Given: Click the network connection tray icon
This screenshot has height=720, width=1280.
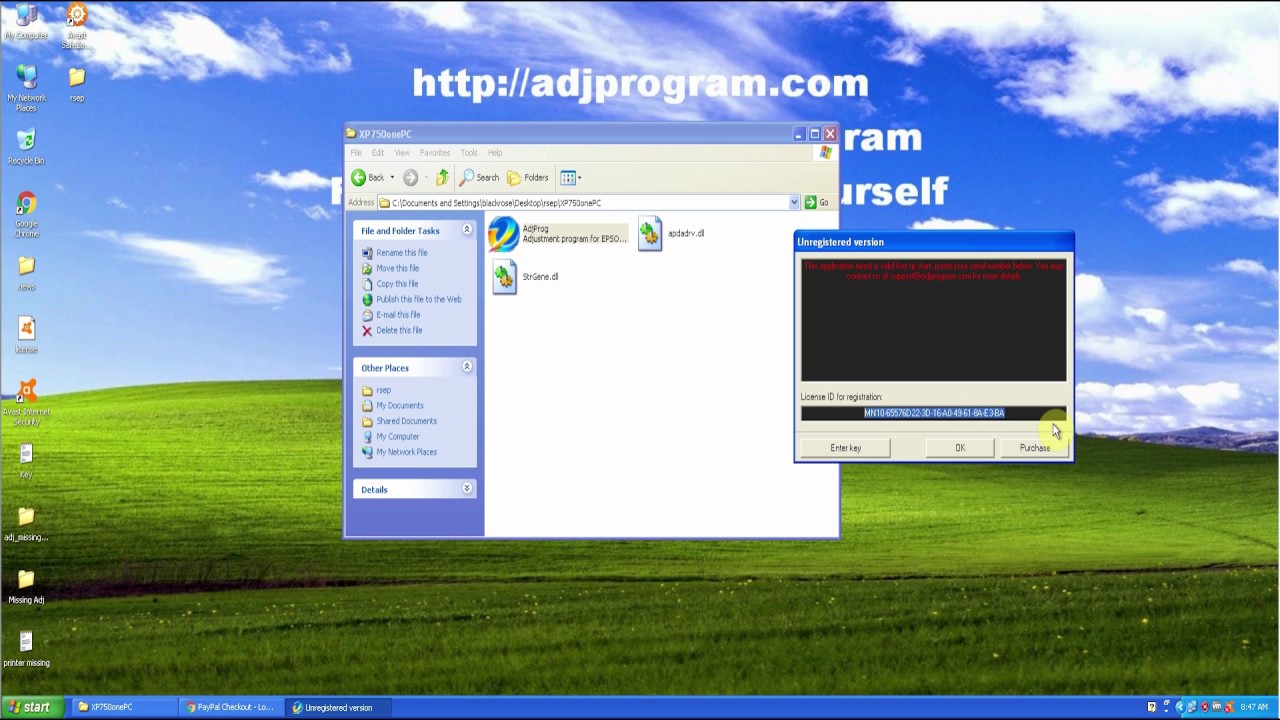Looking at the screenshot, I should tap(1193, 707).
